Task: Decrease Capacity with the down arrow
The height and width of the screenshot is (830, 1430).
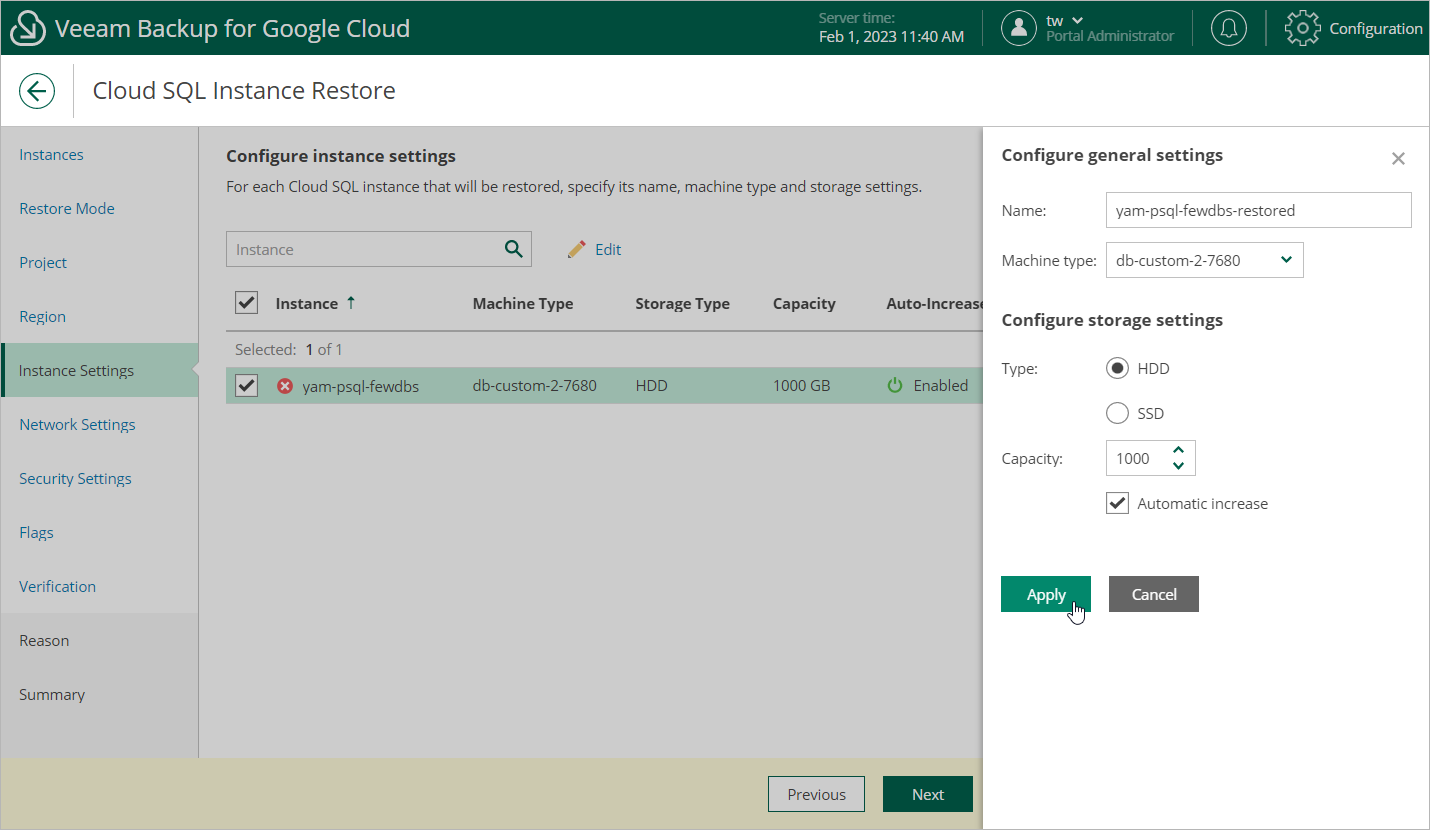Action: tap(1178, 465)
